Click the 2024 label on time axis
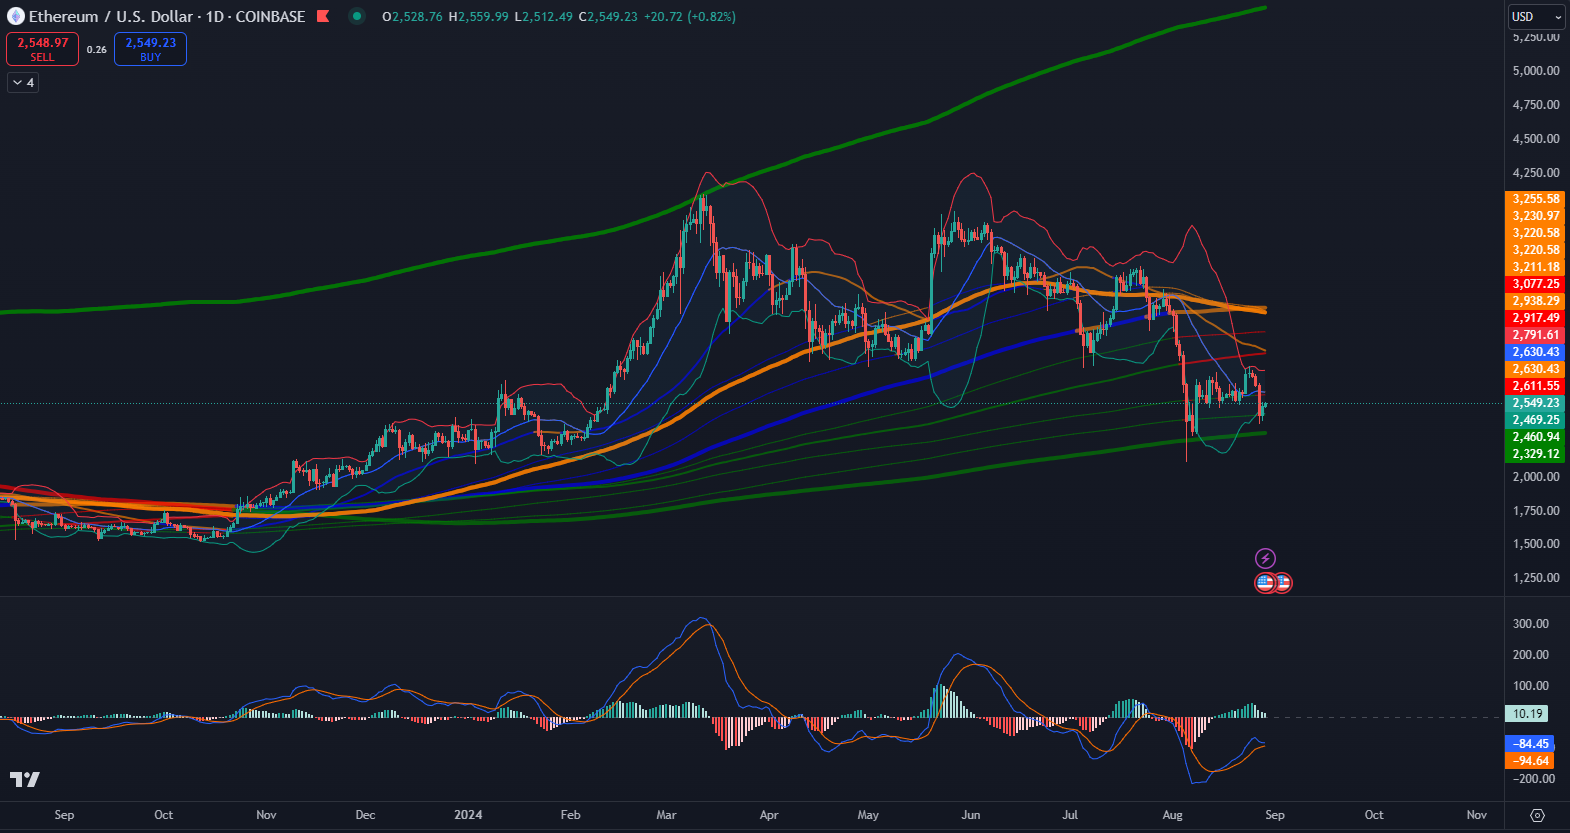 (x=468, y=815)
